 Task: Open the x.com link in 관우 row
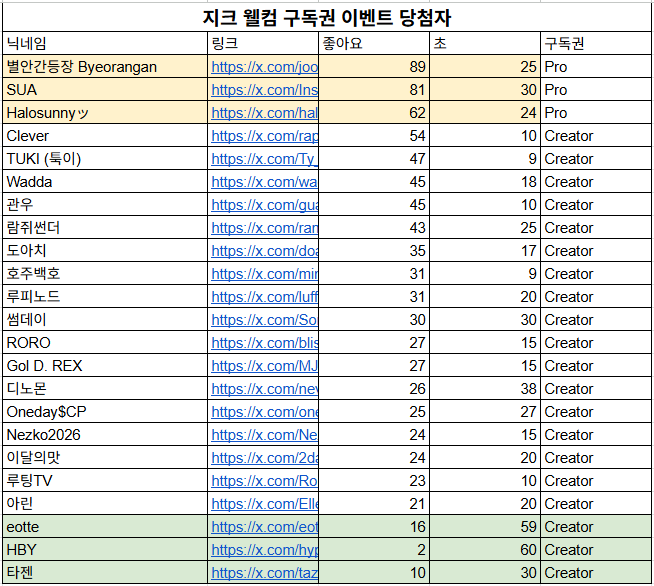click(264, 205)
